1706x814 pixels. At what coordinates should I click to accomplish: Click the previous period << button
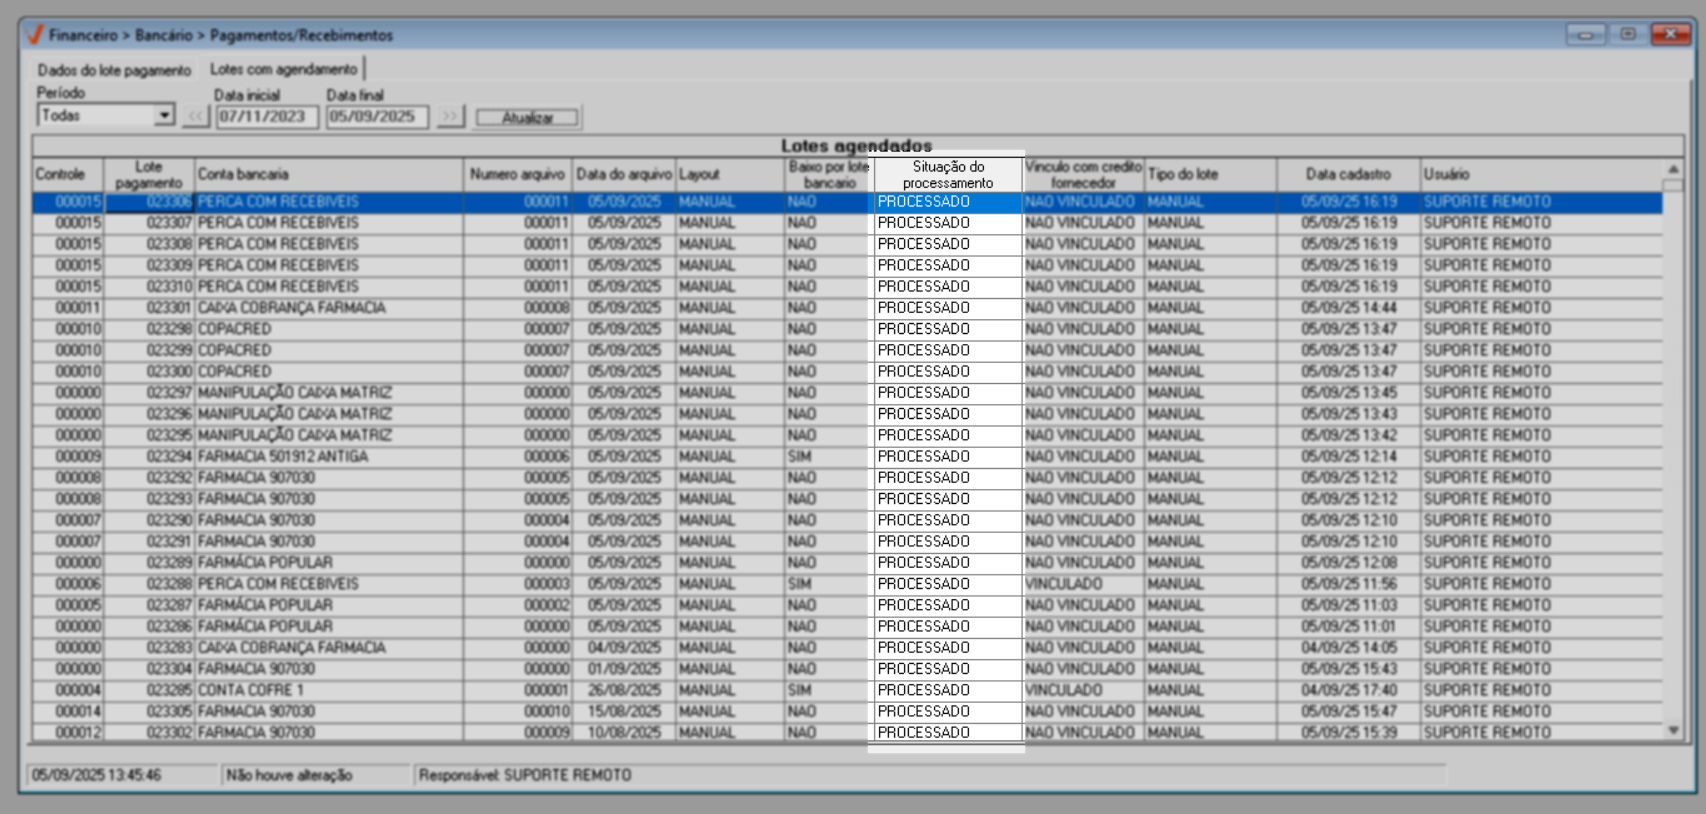point(195,117)
